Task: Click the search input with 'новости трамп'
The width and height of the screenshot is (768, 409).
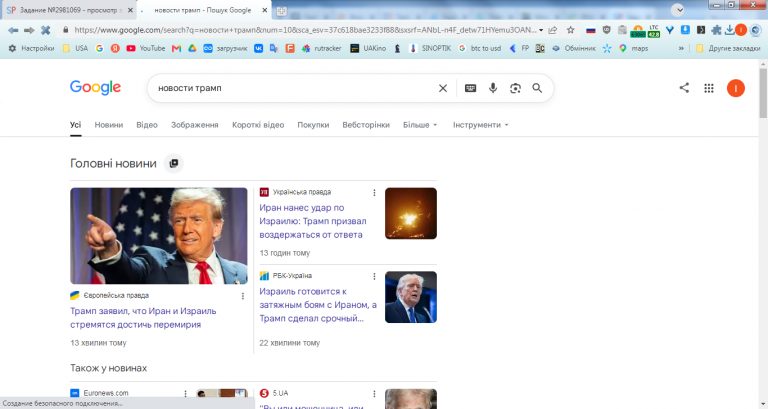Action: click(x=294, y=88)
